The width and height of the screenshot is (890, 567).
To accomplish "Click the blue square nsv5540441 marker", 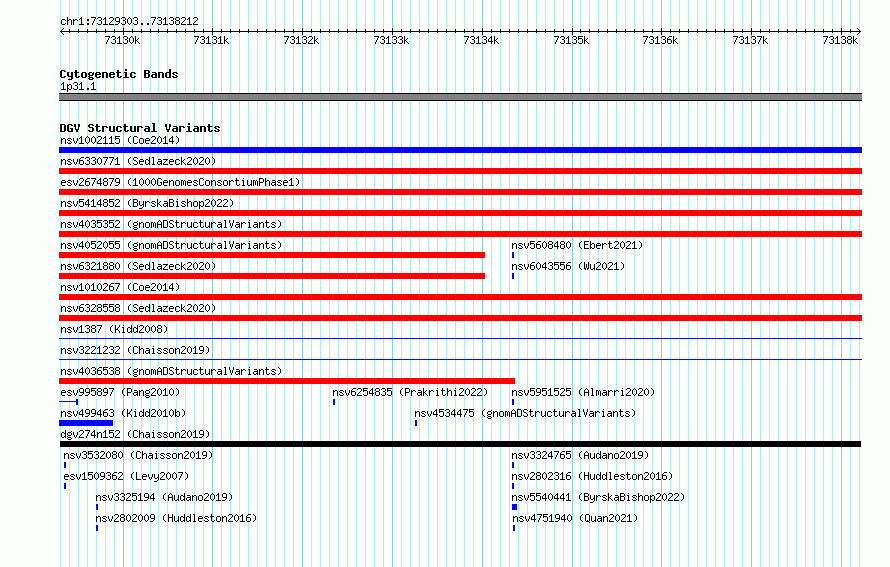I will [515, 507].
